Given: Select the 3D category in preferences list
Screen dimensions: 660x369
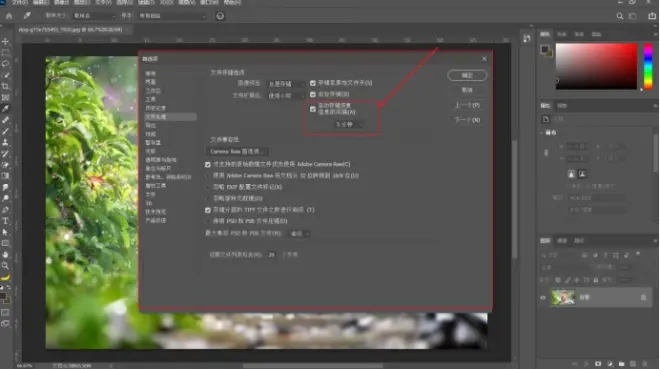Looking at the screenshot, I should (x=149, y=203).
